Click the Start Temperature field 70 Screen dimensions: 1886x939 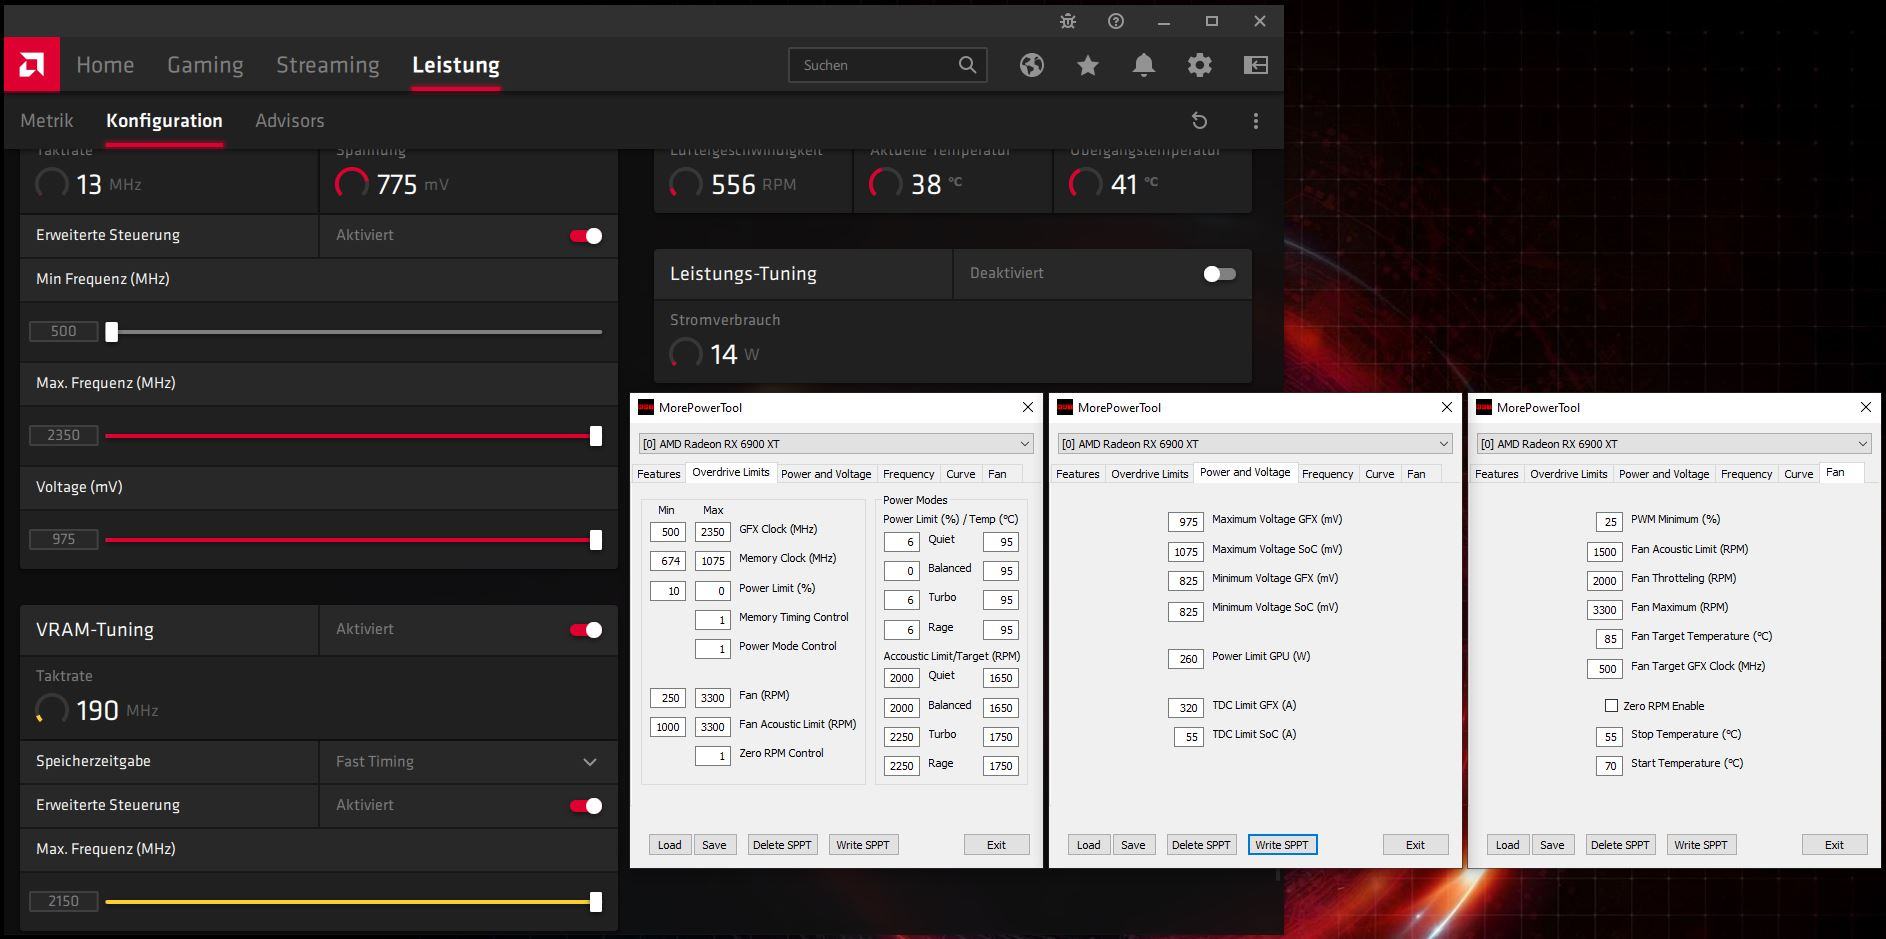click(x=1609, y=766)
